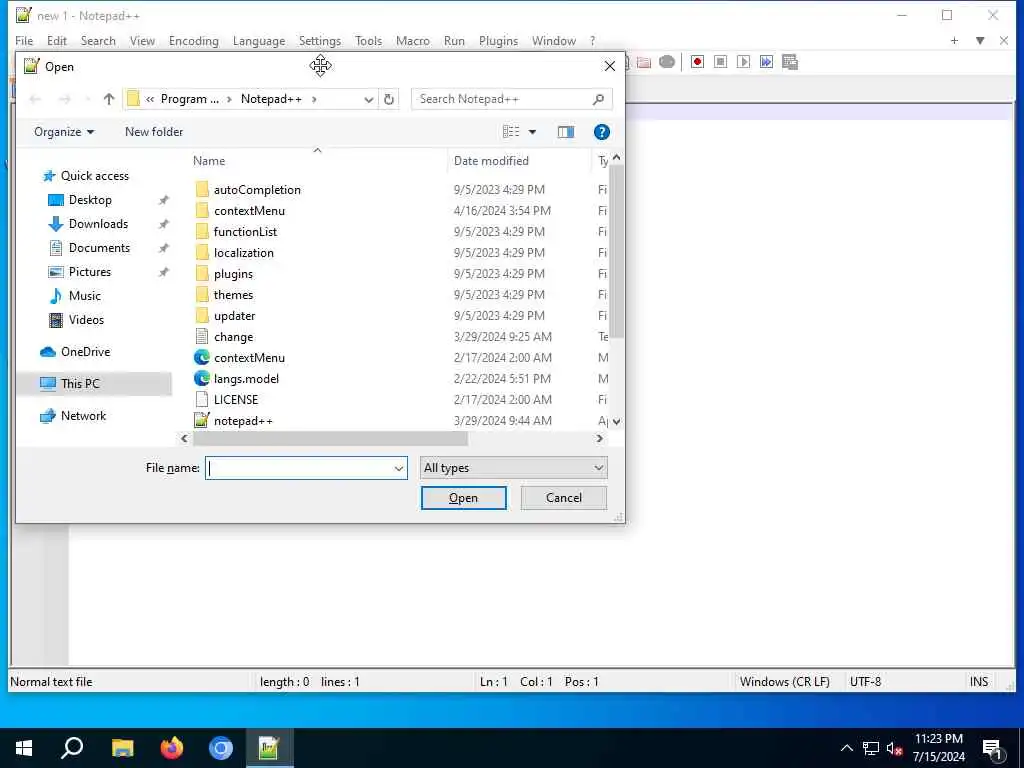
Task: Open Windows Start menu
Action: coord(24,748)
